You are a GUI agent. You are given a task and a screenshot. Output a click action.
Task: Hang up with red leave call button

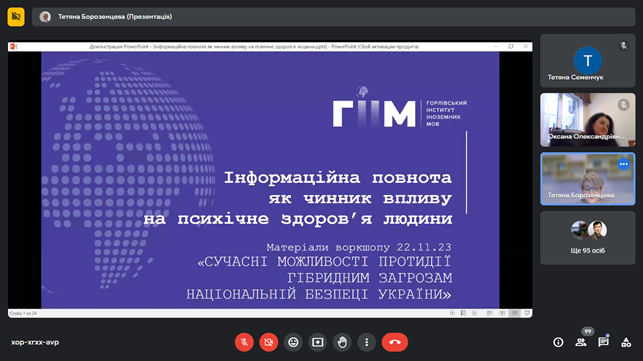[x=395, y=342]
